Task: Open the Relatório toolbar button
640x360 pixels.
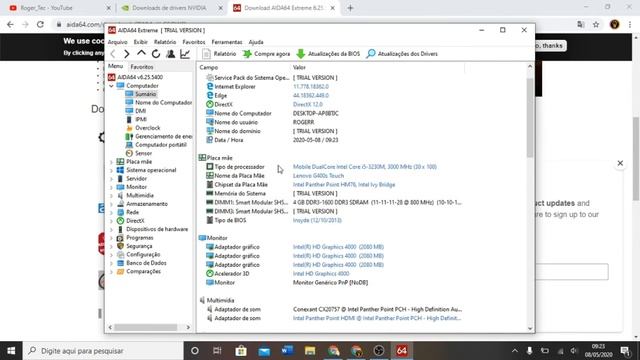Action: [x=219, y=54]
